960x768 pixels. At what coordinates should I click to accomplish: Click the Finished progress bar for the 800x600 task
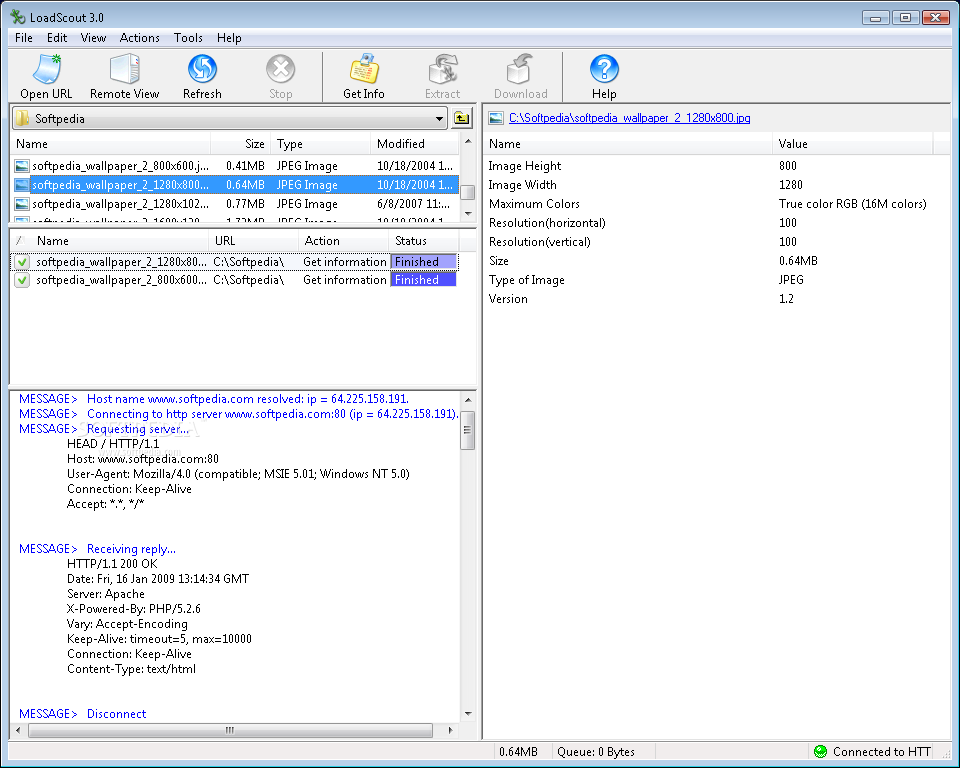[424, 280]
